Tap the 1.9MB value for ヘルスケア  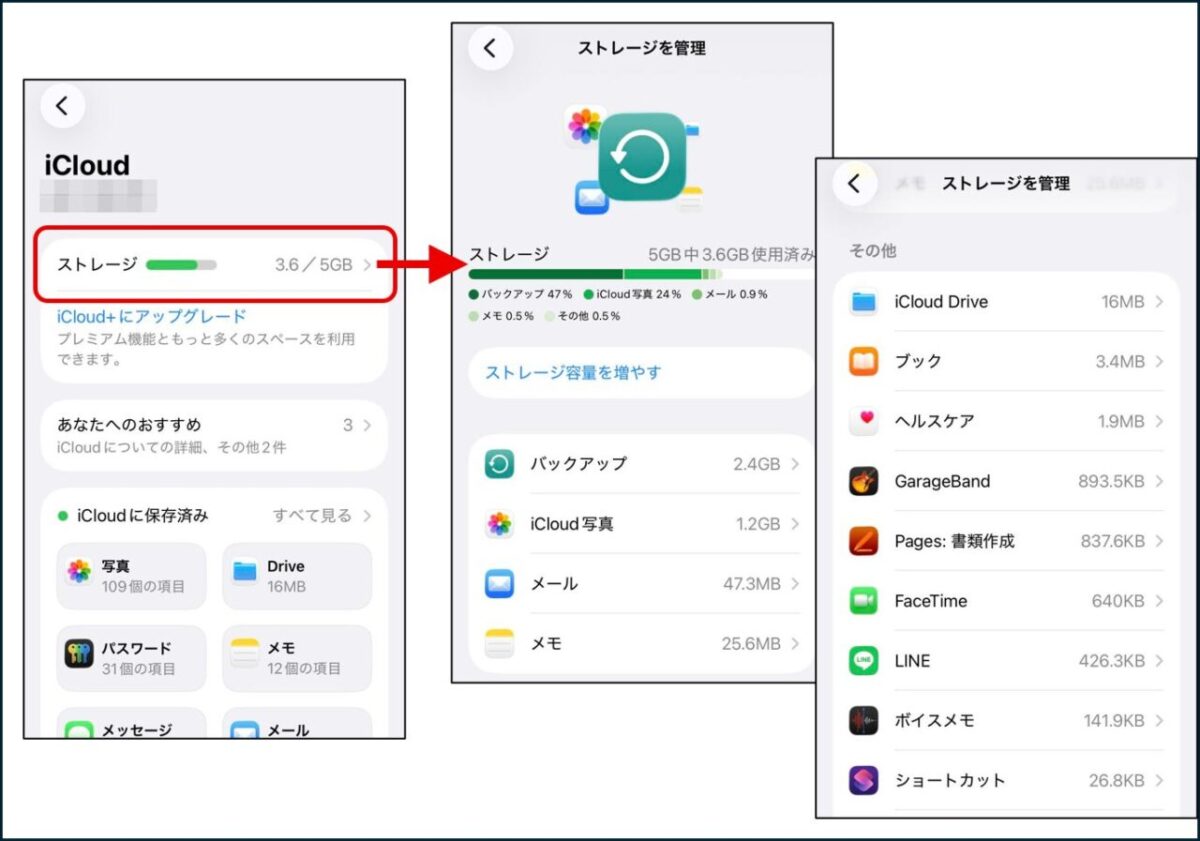(1120, 421)
